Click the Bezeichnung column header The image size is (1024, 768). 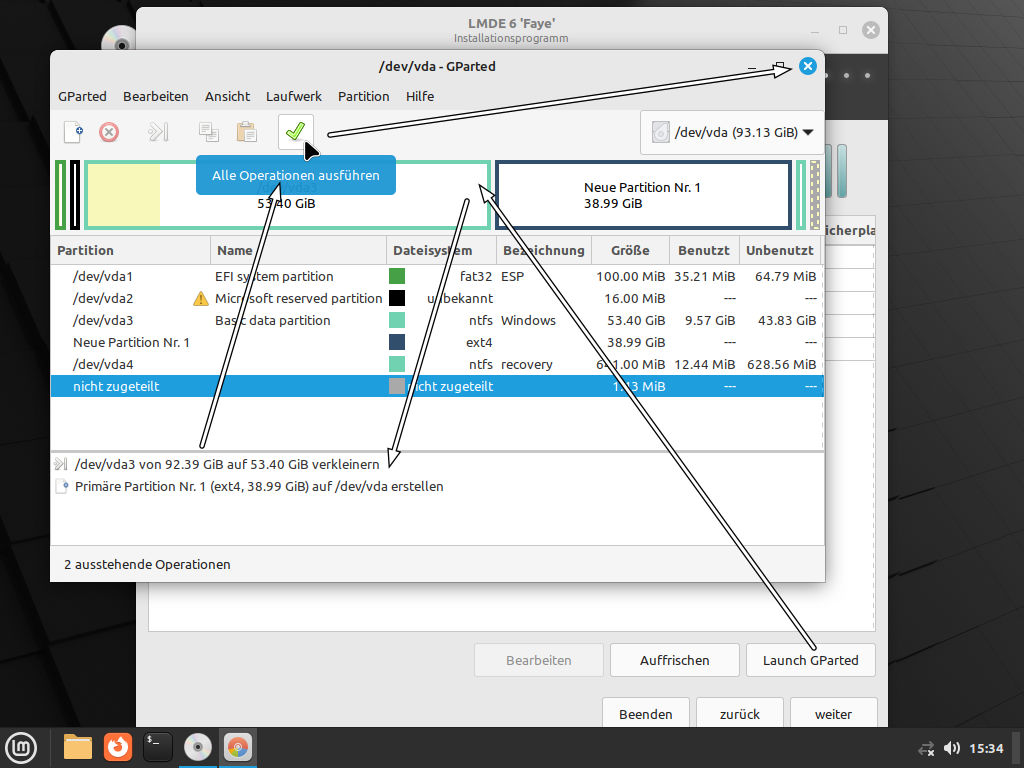(544, 250)
